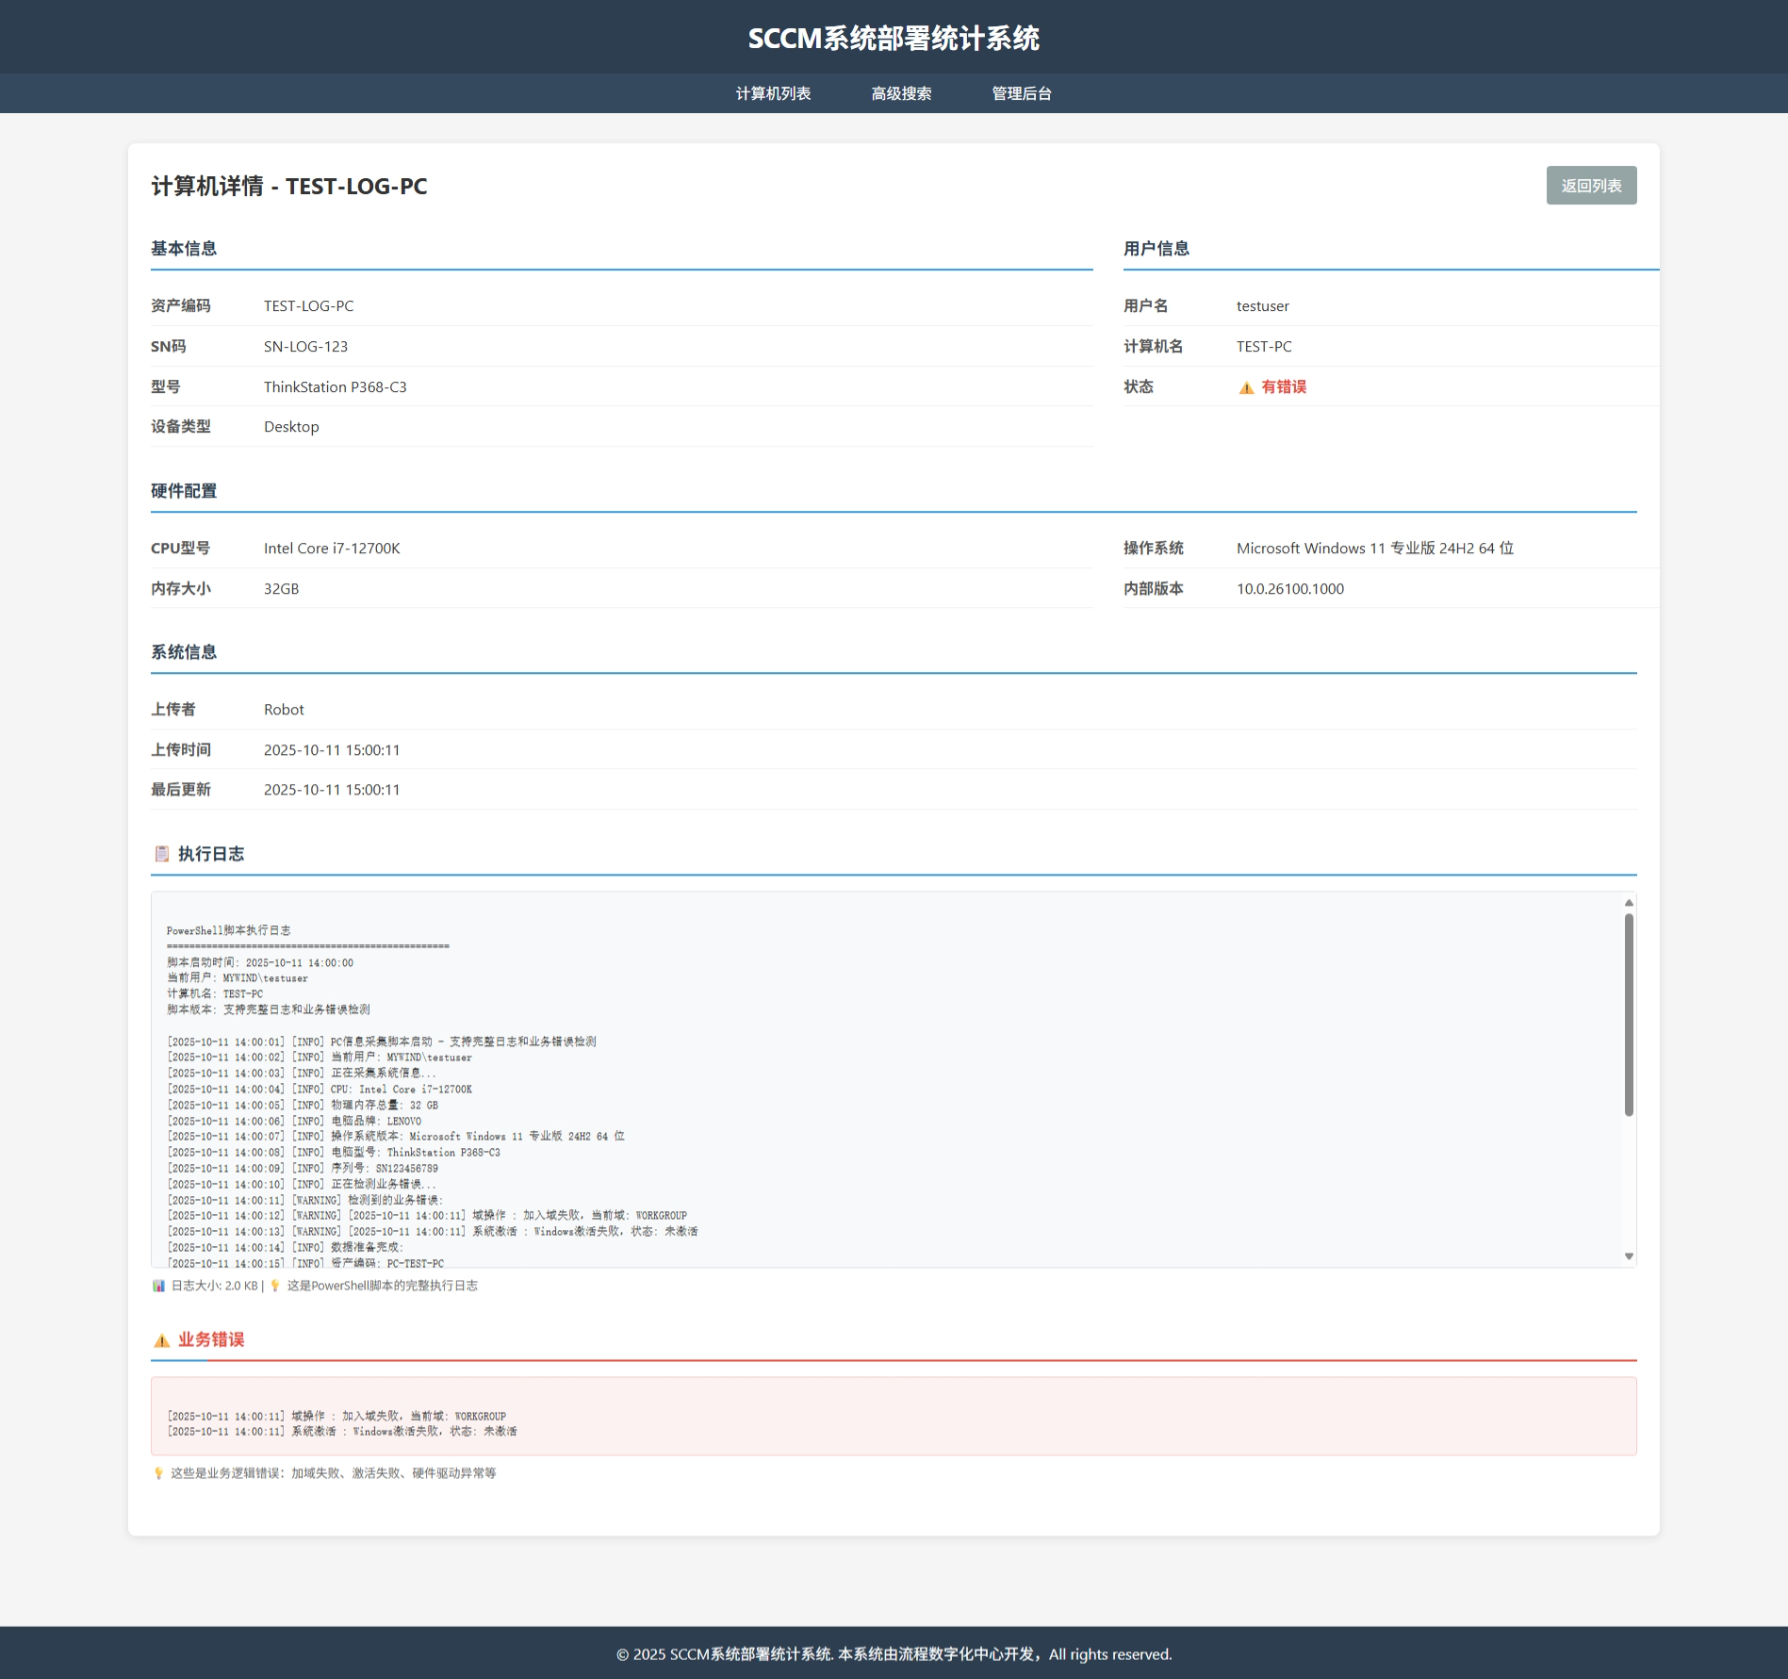Click the 执行日志 section heading
The height and width of the screenshot is (1679, 1788).
(211, 854)
